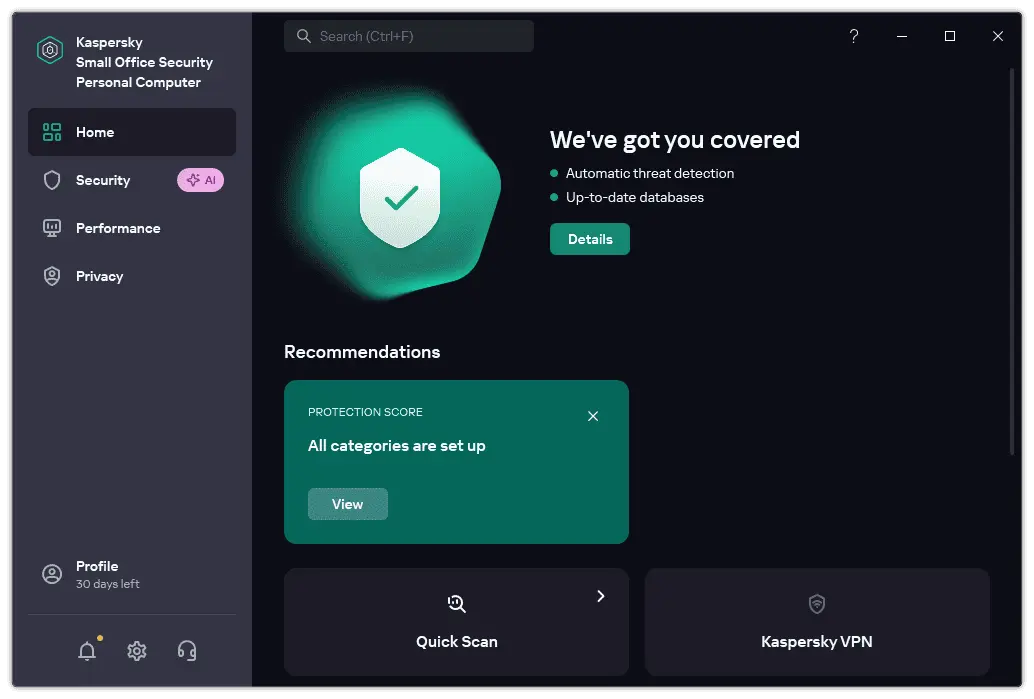Open support via the headset icon
Screen dimensions: 1034x699
tap(187, 651)
